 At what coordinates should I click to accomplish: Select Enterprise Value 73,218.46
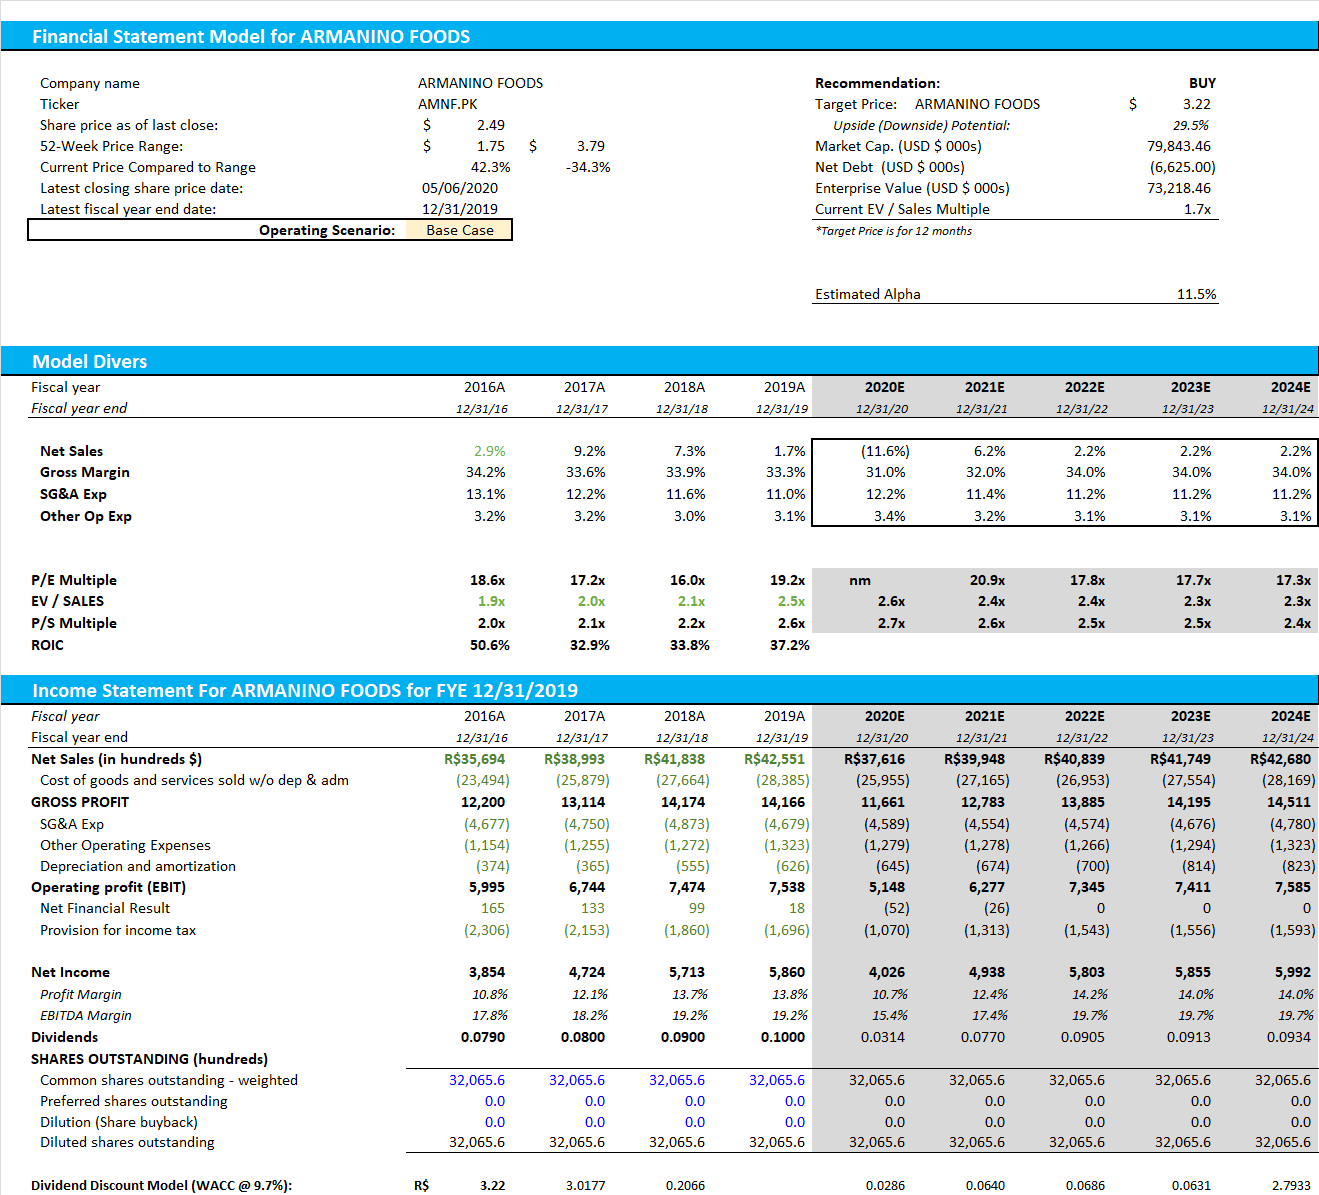[1178, 188]
